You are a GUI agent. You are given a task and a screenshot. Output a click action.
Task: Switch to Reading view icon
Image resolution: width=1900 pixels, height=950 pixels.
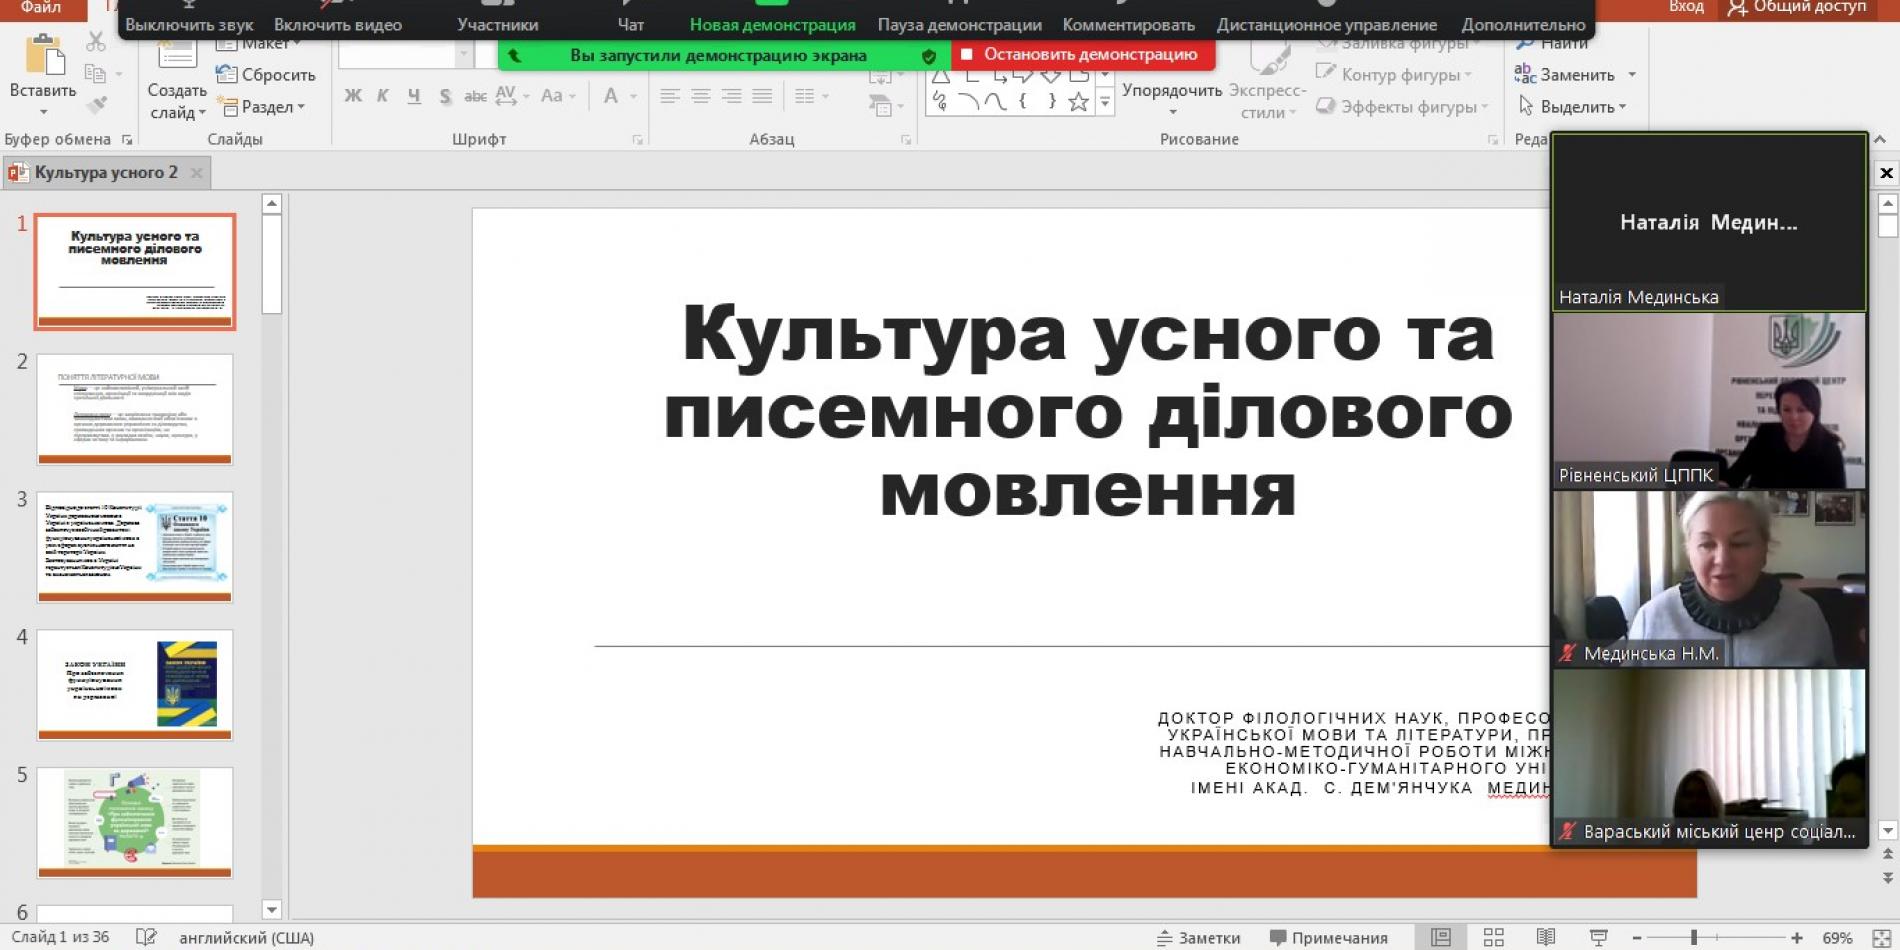pyautogui.click(x=1546, y=938)
